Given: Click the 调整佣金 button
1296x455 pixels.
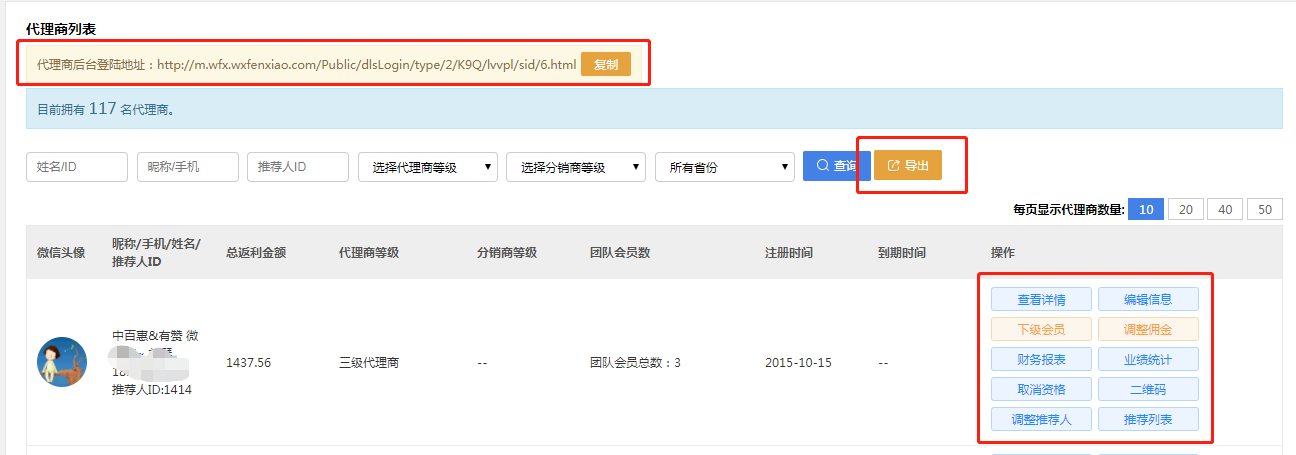Looking at the screenshot, I should 1147,329.
